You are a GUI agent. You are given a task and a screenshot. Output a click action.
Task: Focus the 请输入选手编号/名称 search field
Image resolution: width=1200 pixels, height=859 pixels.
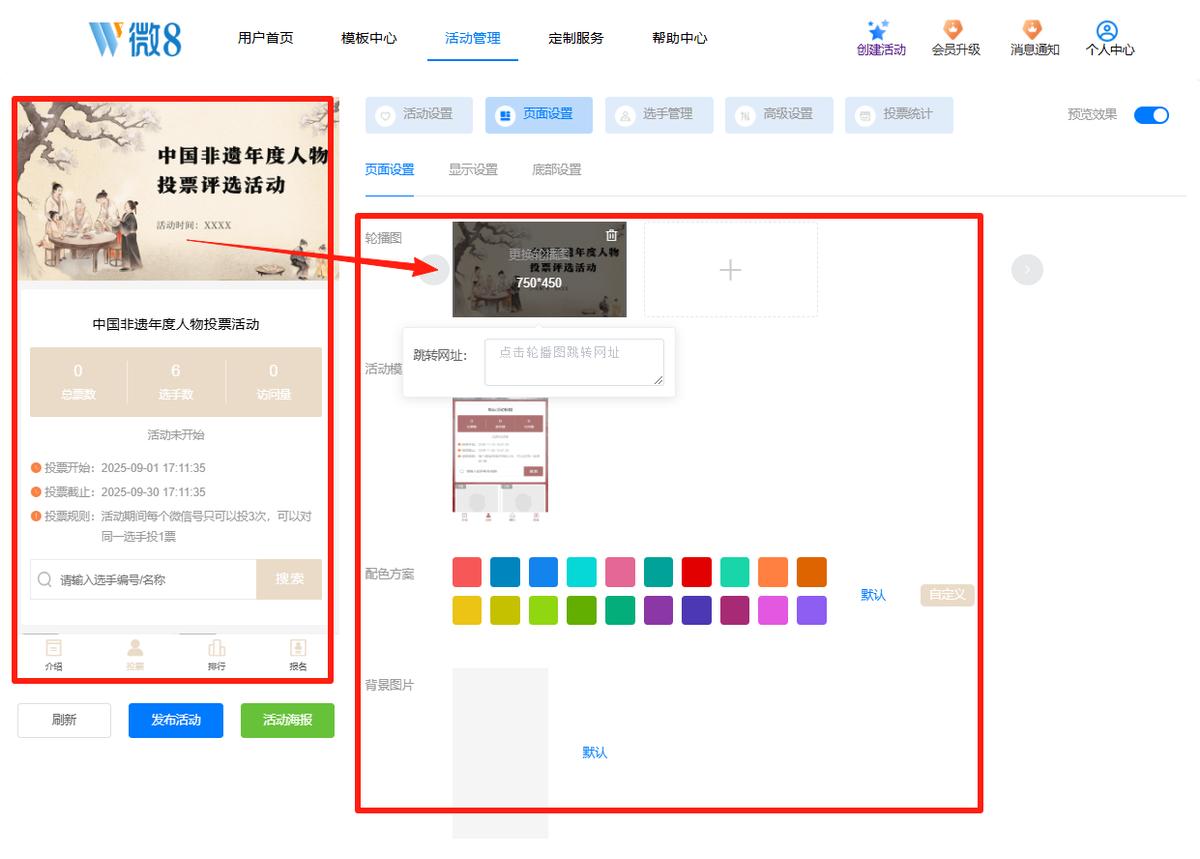(x=144, y=579)
